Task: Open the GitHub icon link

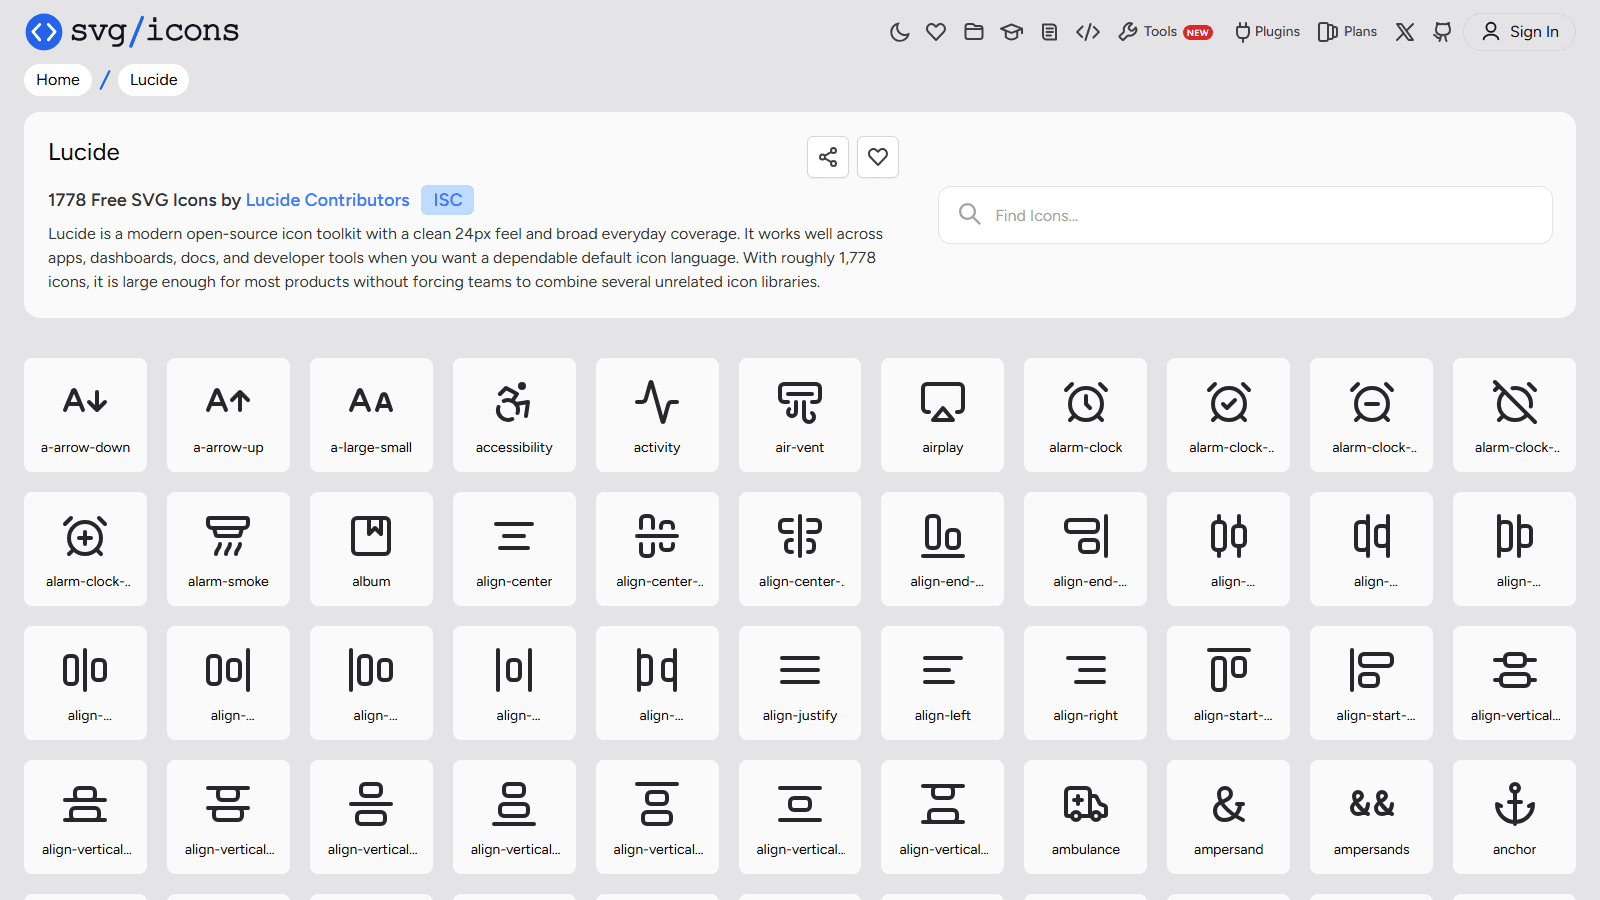Action: point(1442,32)
